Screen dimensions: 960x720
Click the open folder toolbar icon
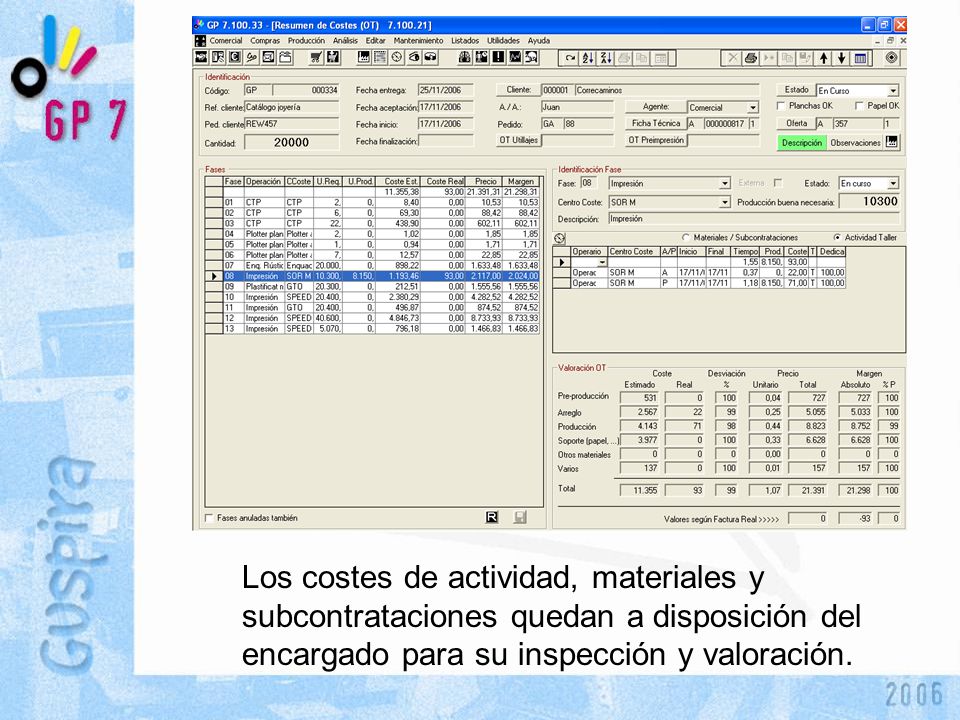285,58
